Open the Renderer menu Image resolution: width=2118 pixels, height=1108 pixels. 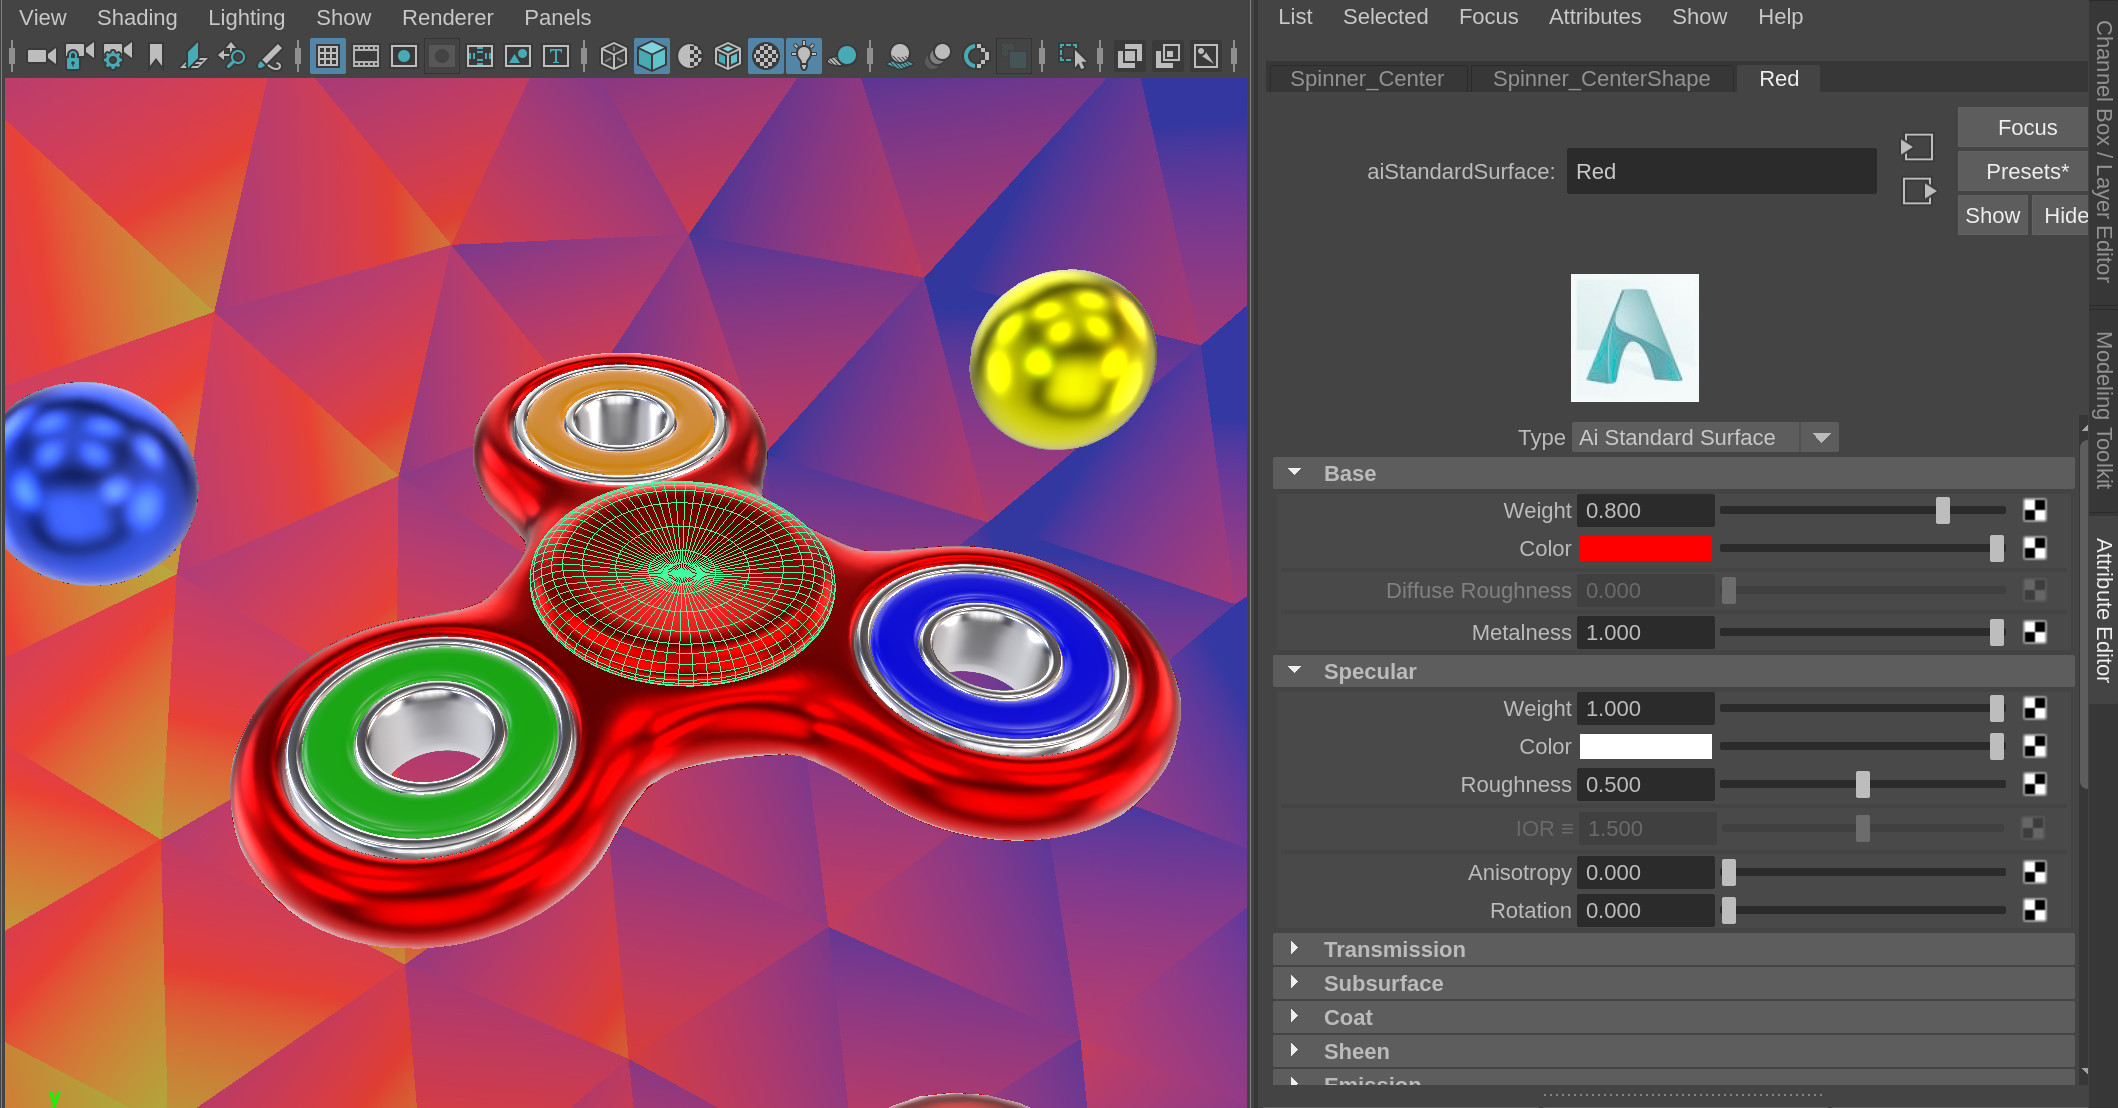443,17
